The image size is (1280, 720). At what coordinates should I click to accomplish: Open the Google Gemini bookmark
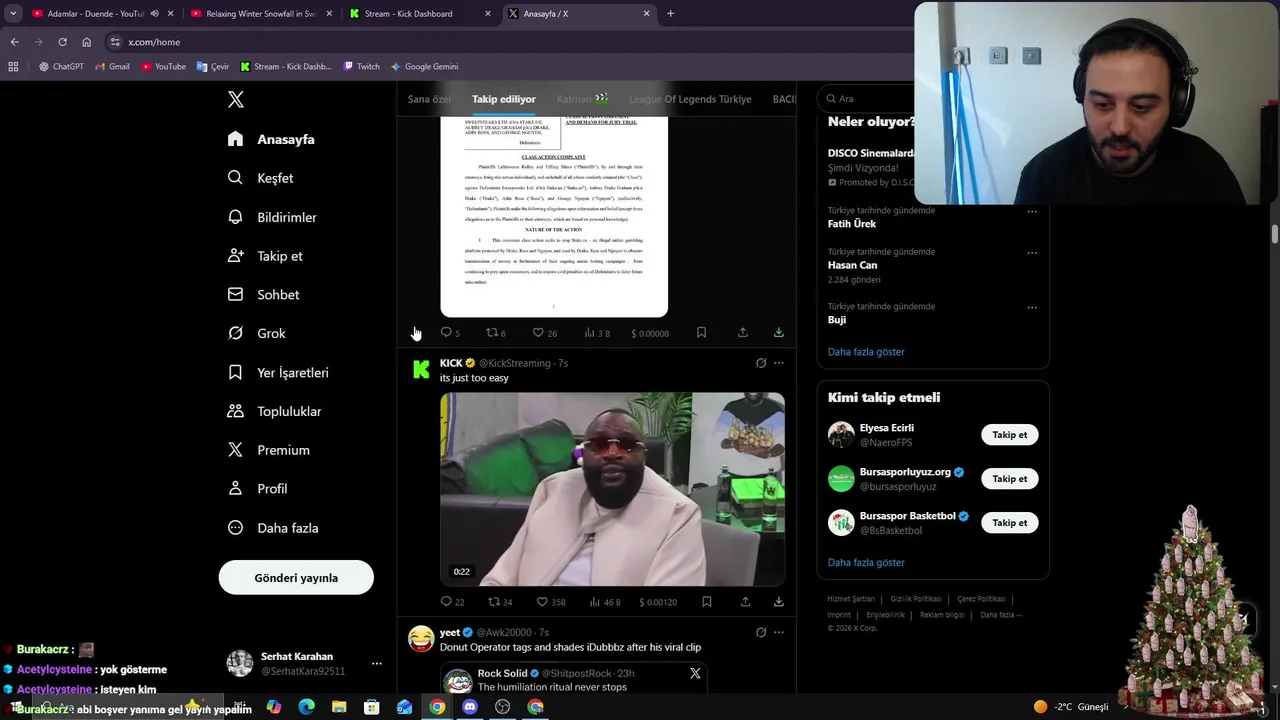424,67
